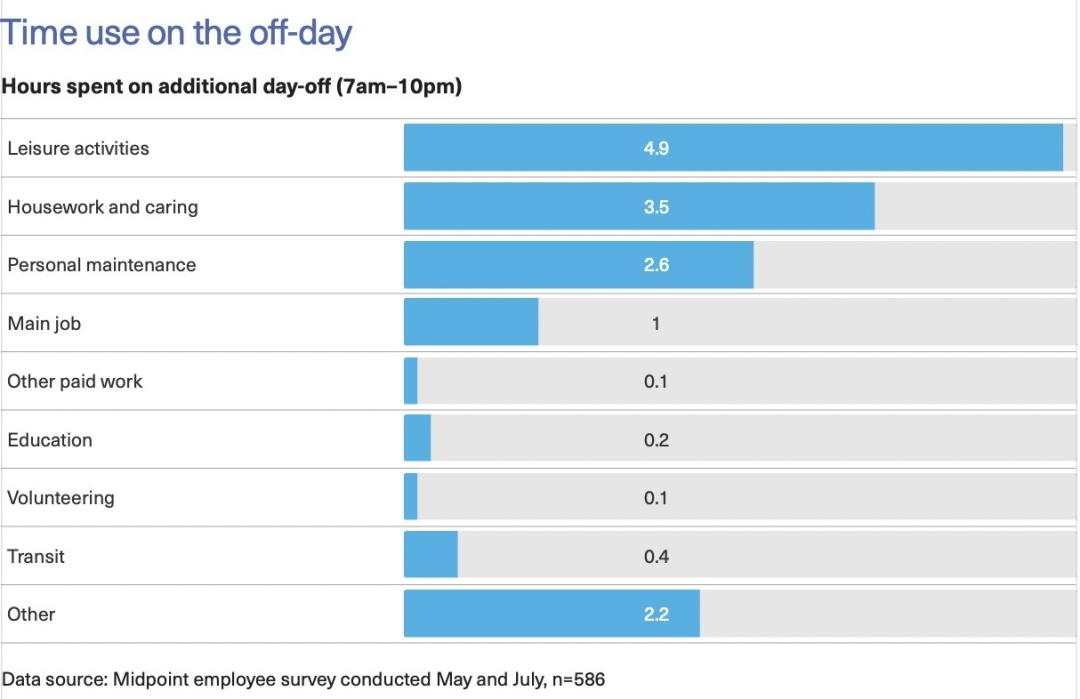Select the 0.2 value in Education row
The height and width of the screenshot is (699, 1080).
click(656, 440)
